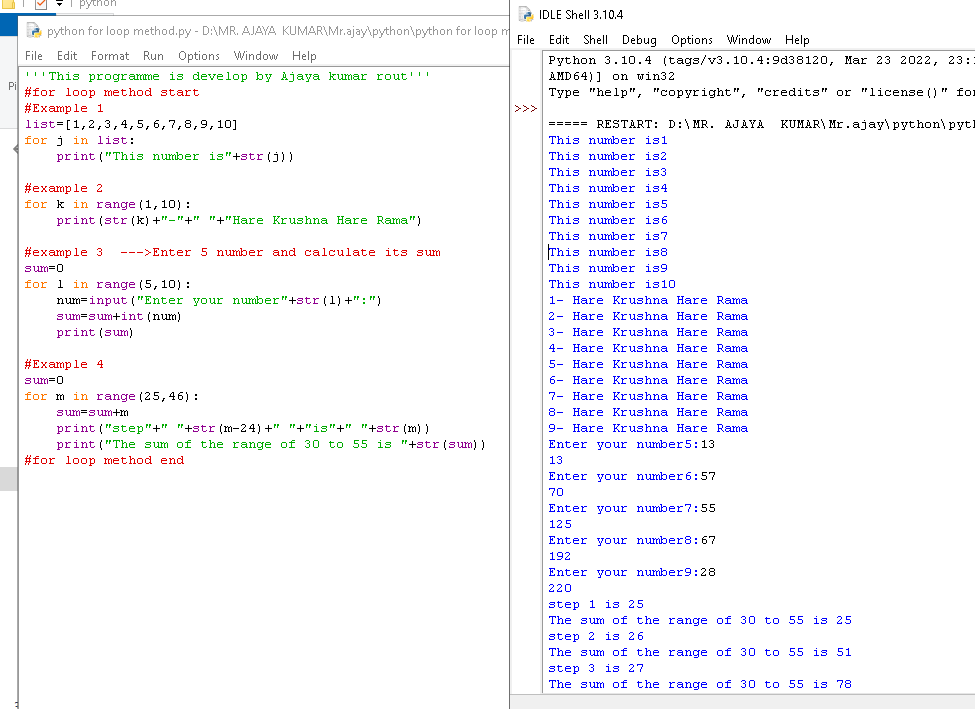Open the editor's Window menu
Image resolution: width=975 pixels, height=709 pixels.
point(256,56)
